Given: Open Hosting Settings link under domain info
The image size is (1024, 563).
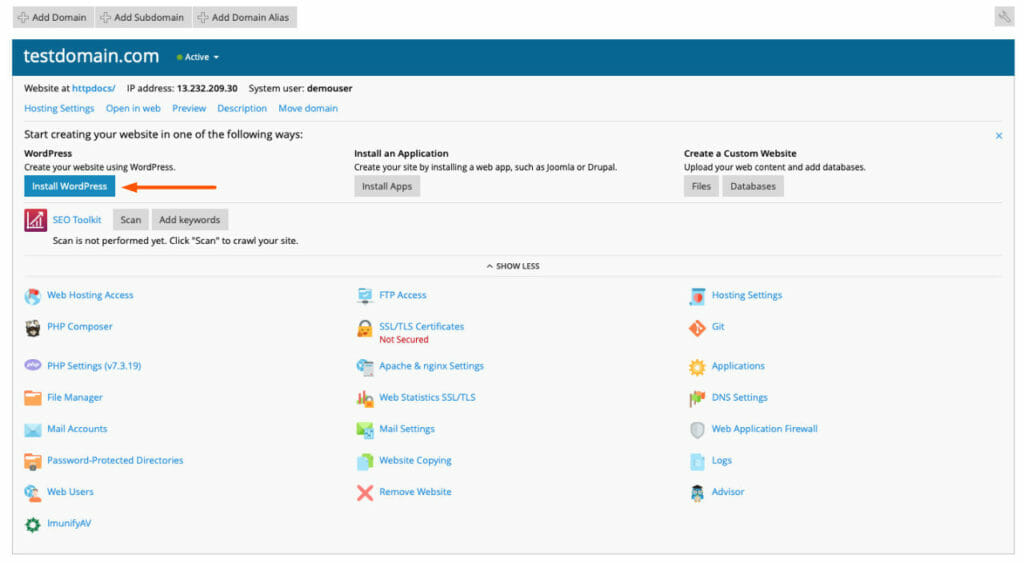Looking at the screenshot, I should pos(59,108).
